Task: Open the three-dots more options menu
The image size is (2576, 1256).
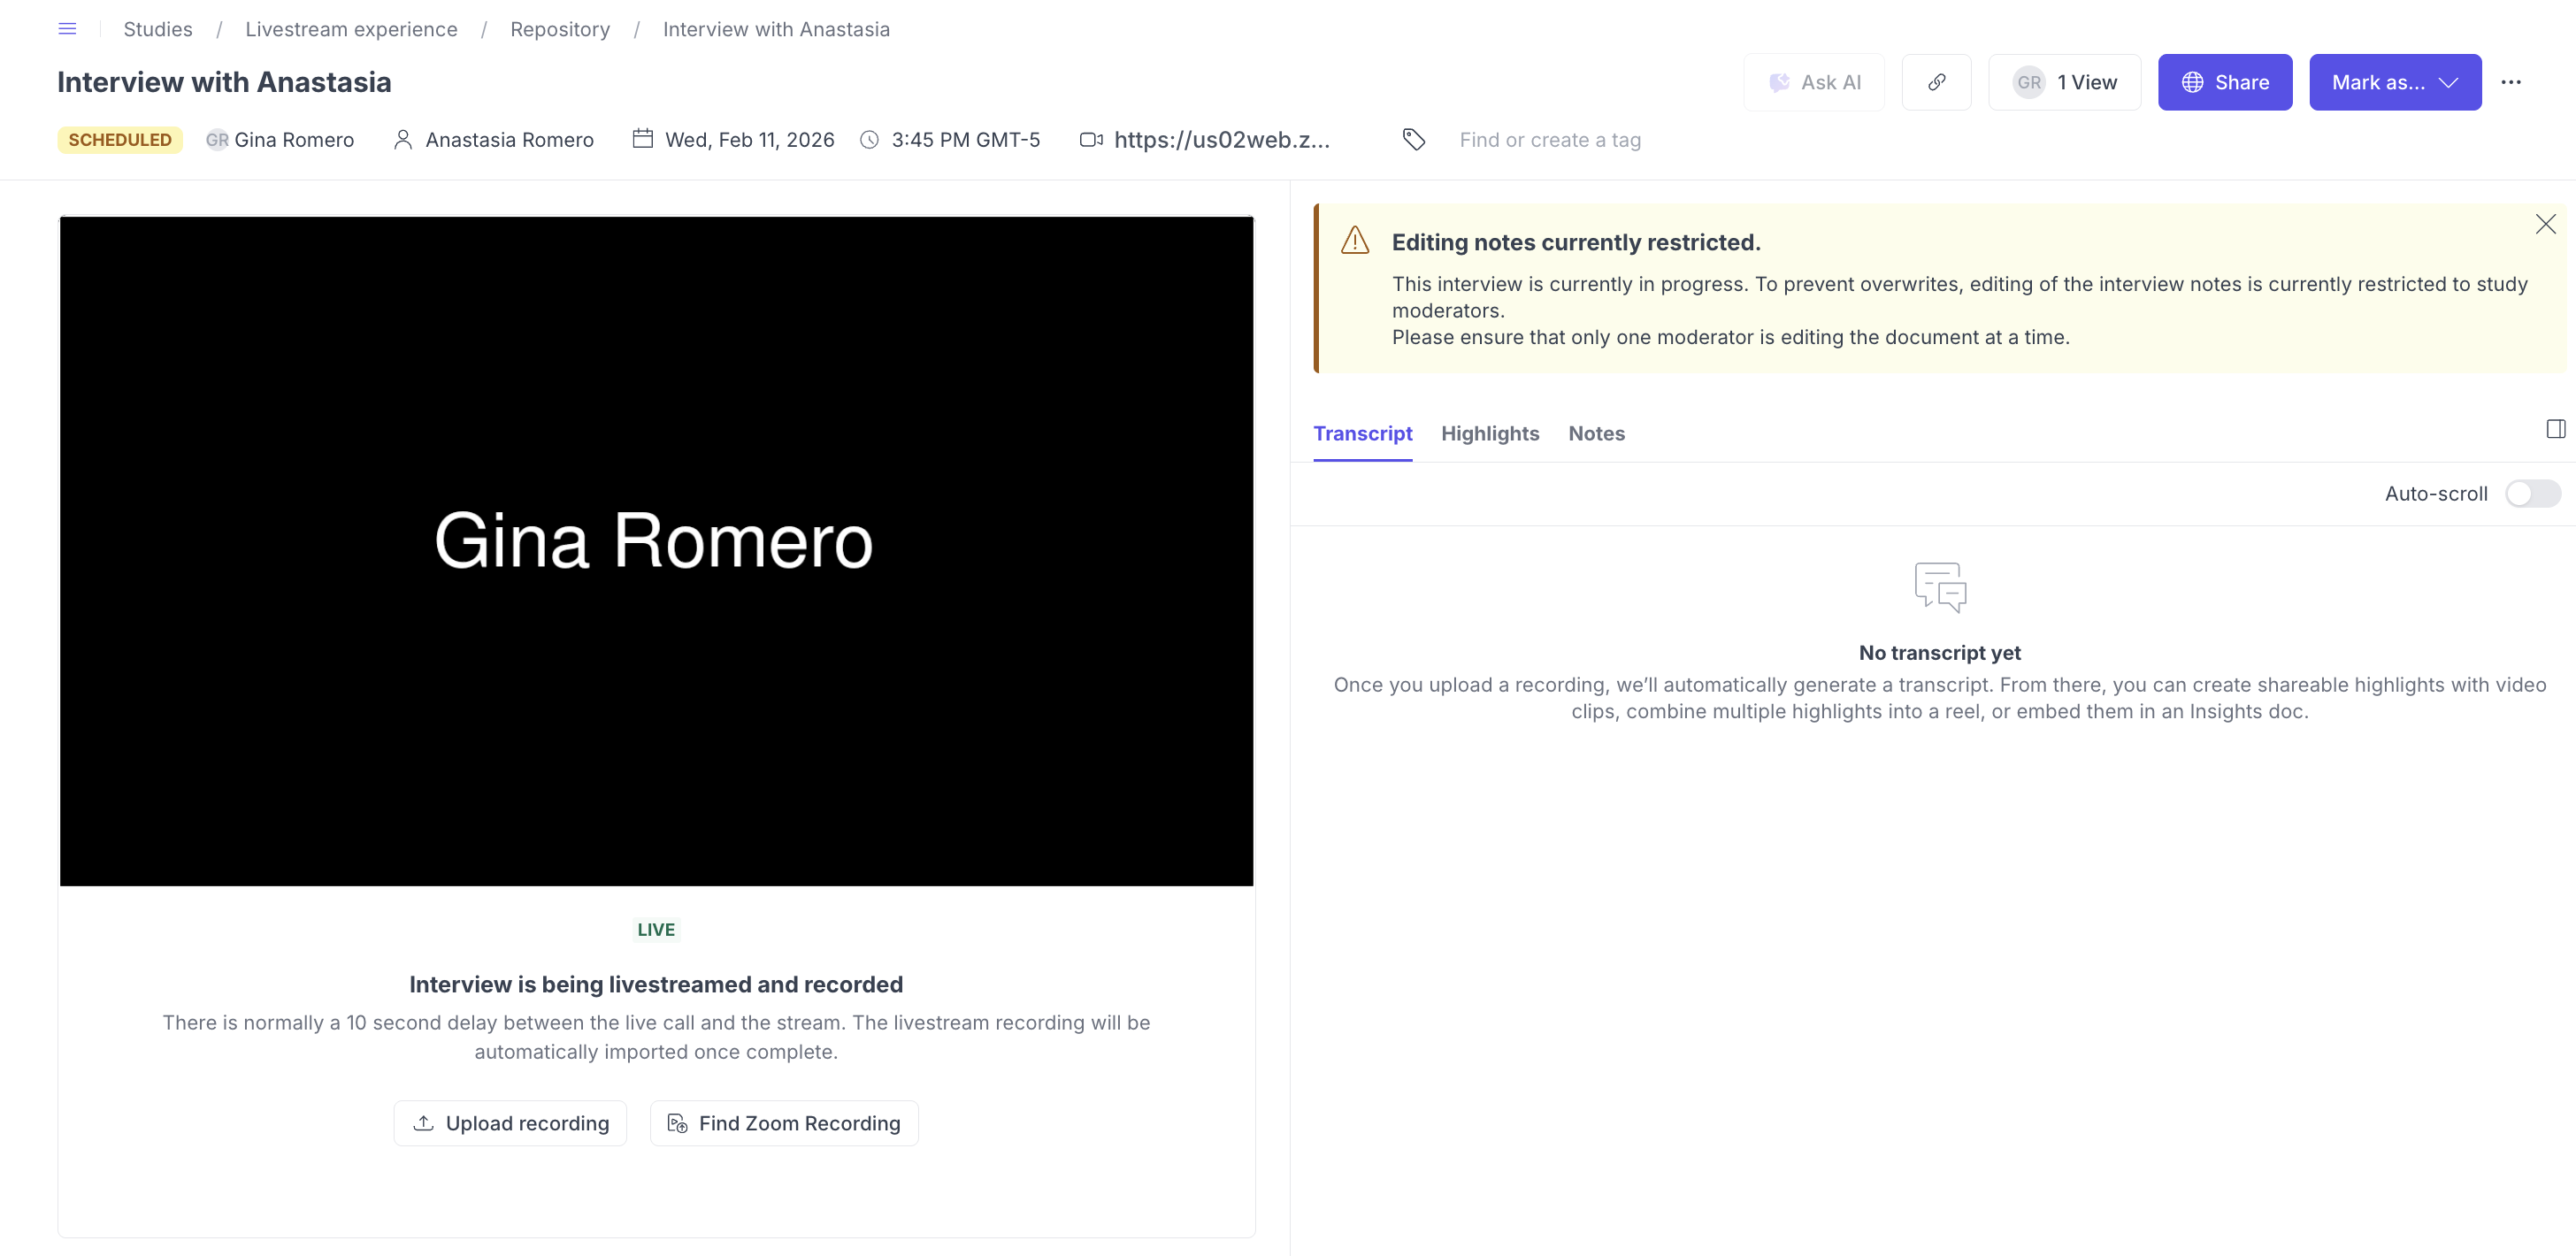Action: point(2510,82)
